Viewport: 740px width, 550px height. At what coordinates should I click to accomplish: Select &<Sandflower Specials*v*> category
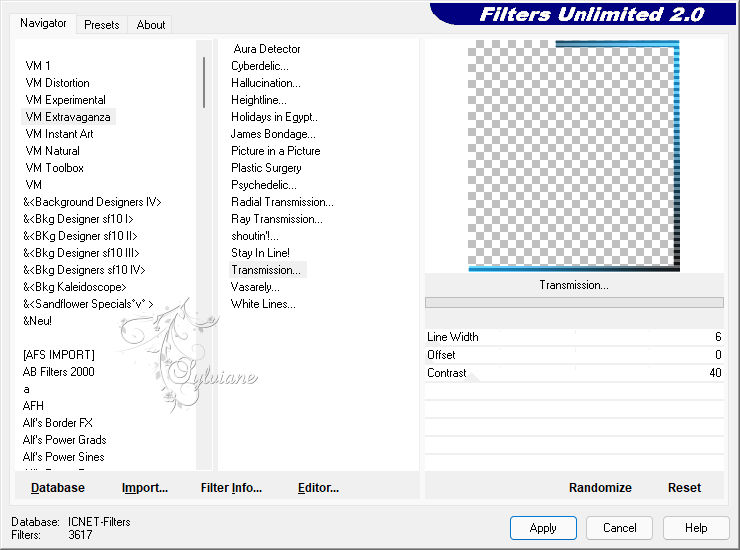tap(88, 304)
